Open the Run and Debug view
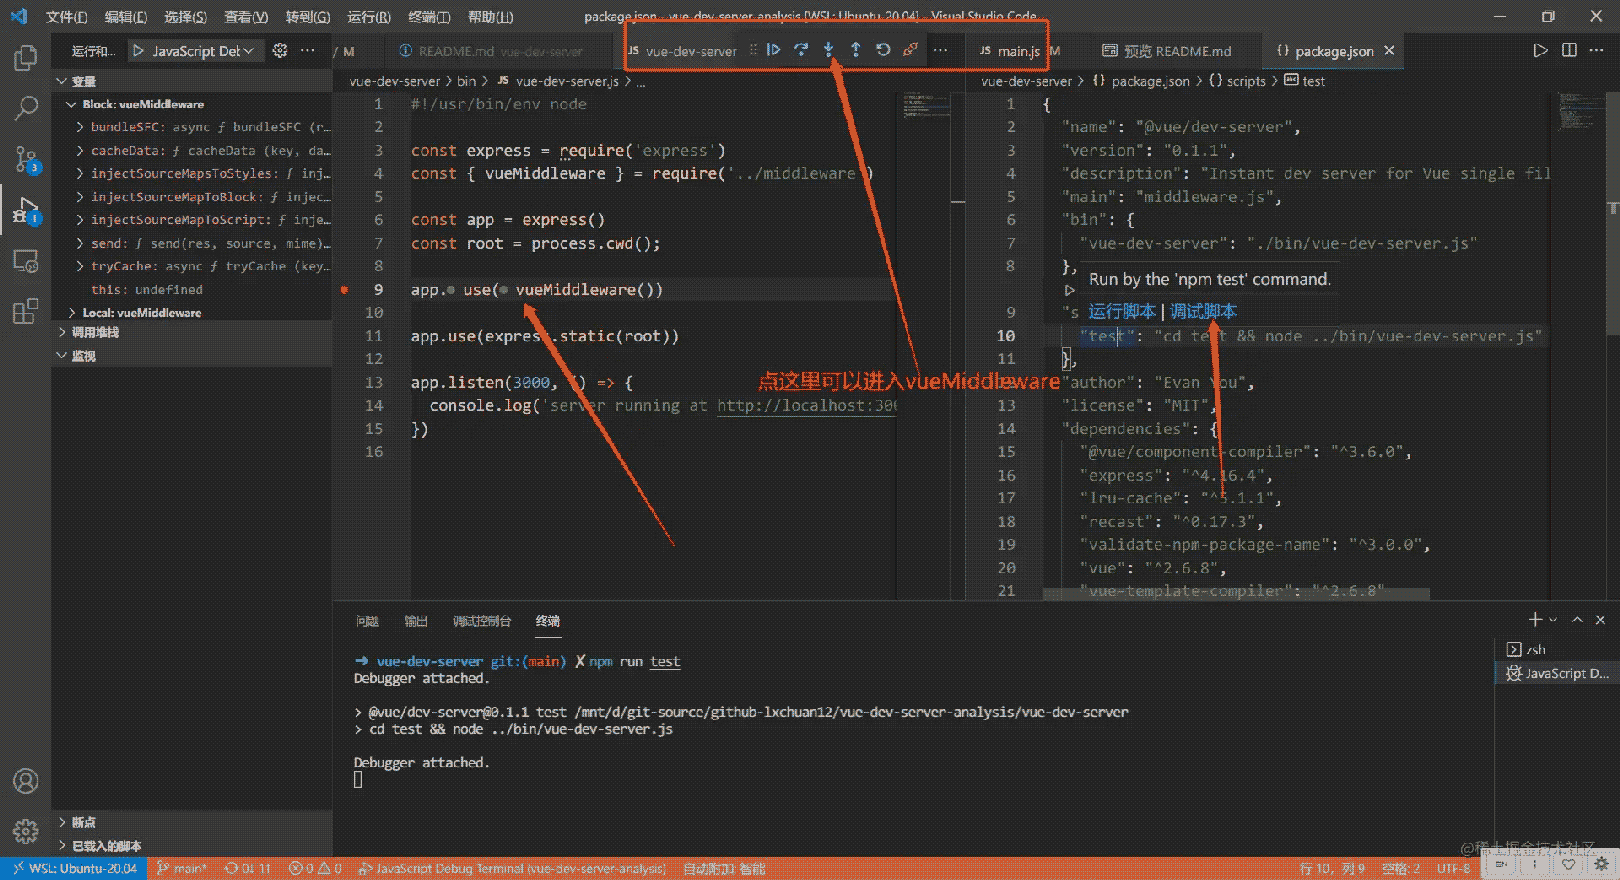The height and width of the screenshot is (880, 1620). coord(26,210)
